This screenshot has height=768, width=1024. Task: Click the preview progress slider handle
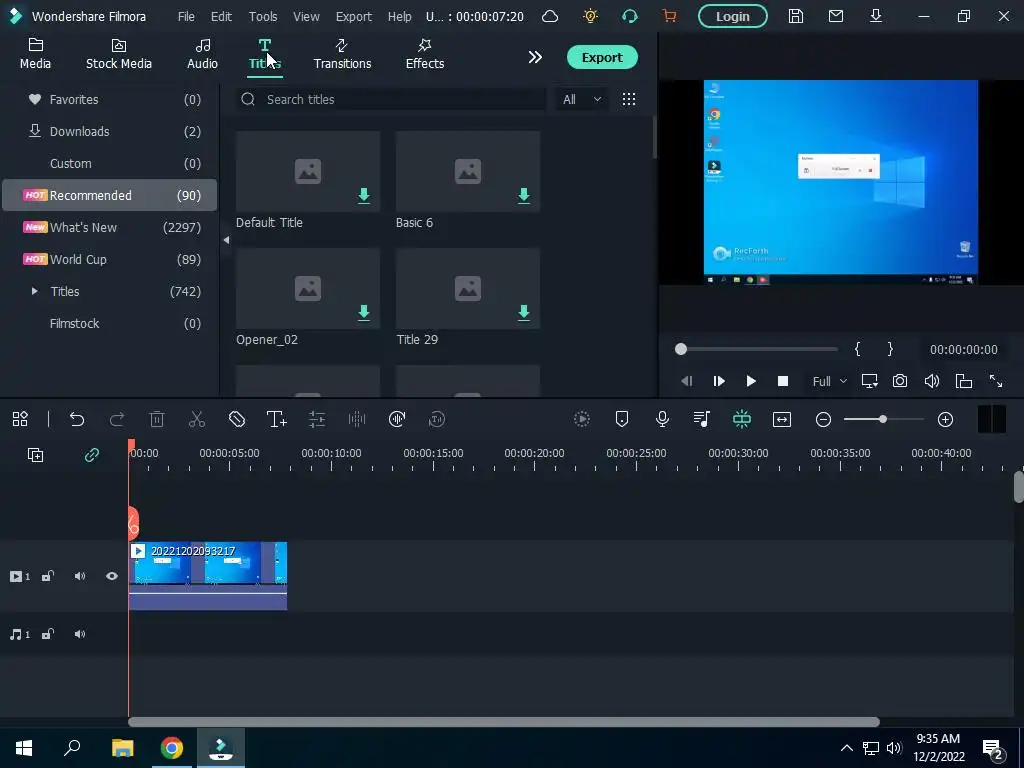[x=681, y=349]
